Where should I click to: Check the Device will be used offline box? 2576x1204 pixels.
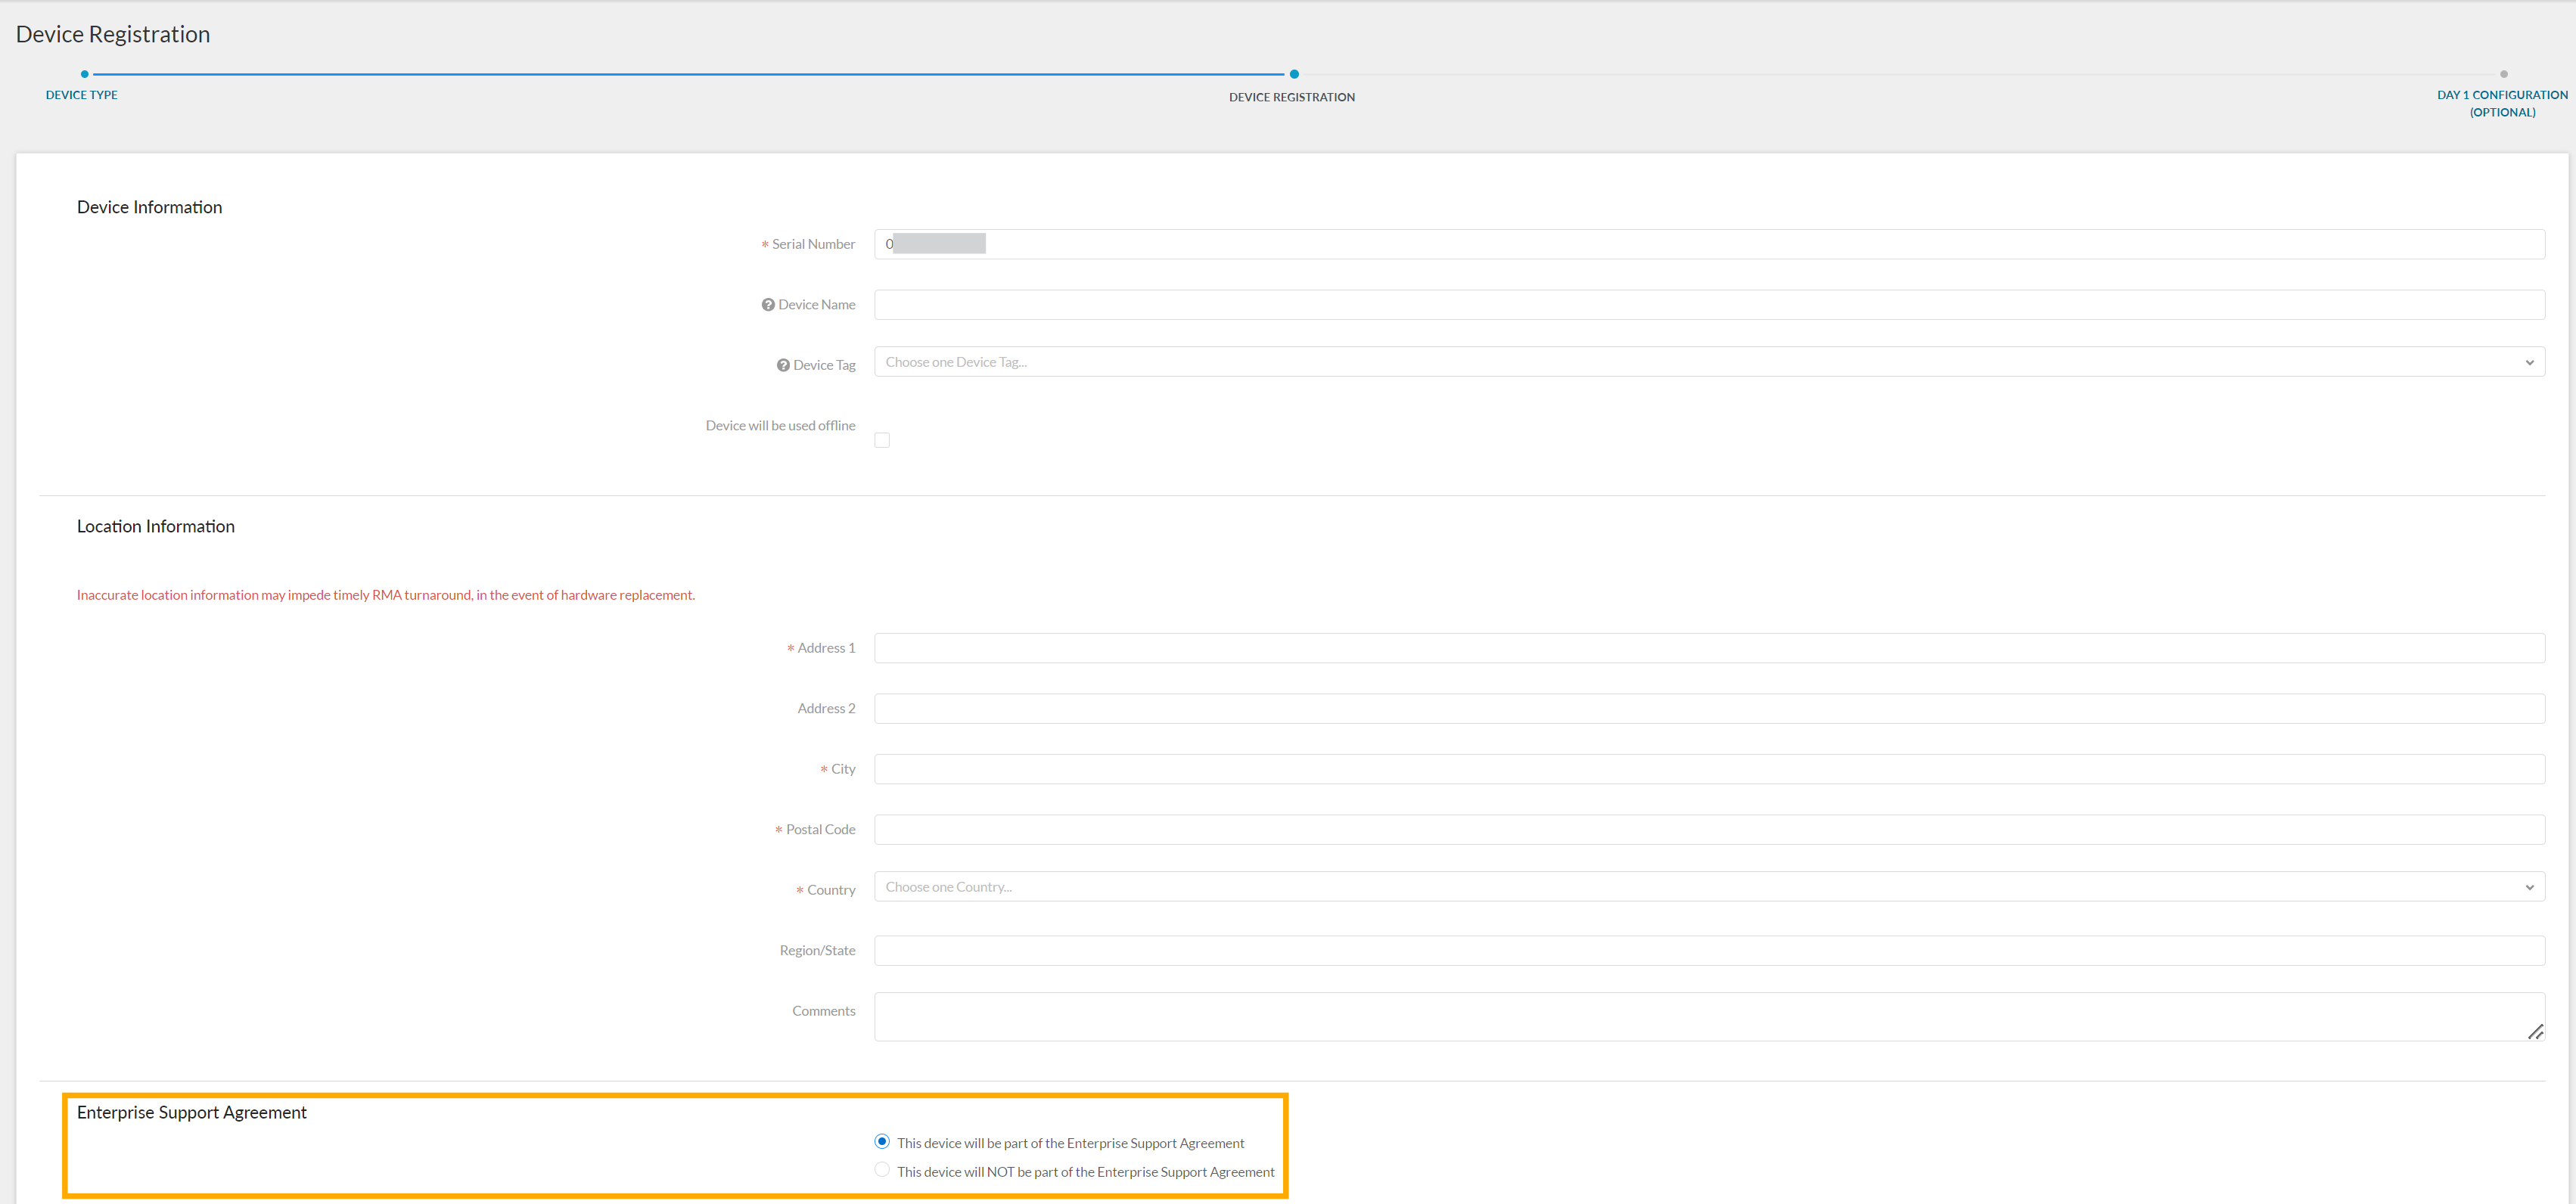pos(882,440)
